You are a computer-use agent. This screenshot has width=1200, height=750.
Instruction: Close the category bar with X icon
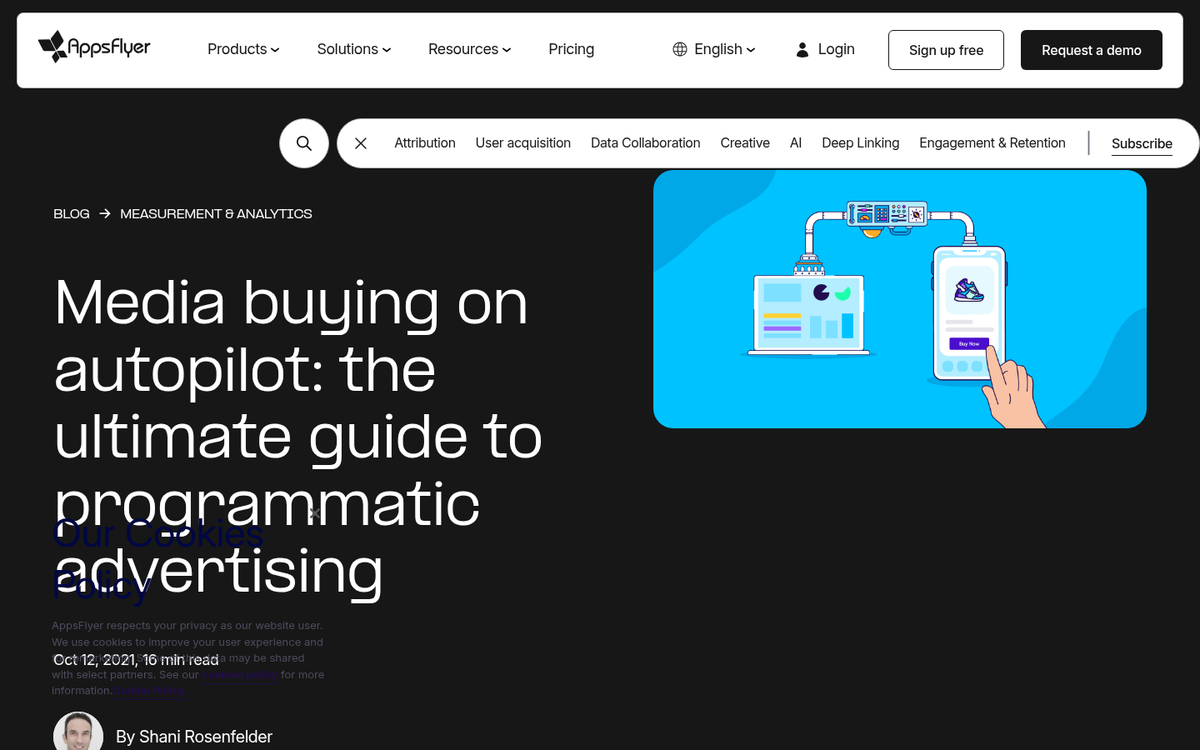tap(361, 143)
